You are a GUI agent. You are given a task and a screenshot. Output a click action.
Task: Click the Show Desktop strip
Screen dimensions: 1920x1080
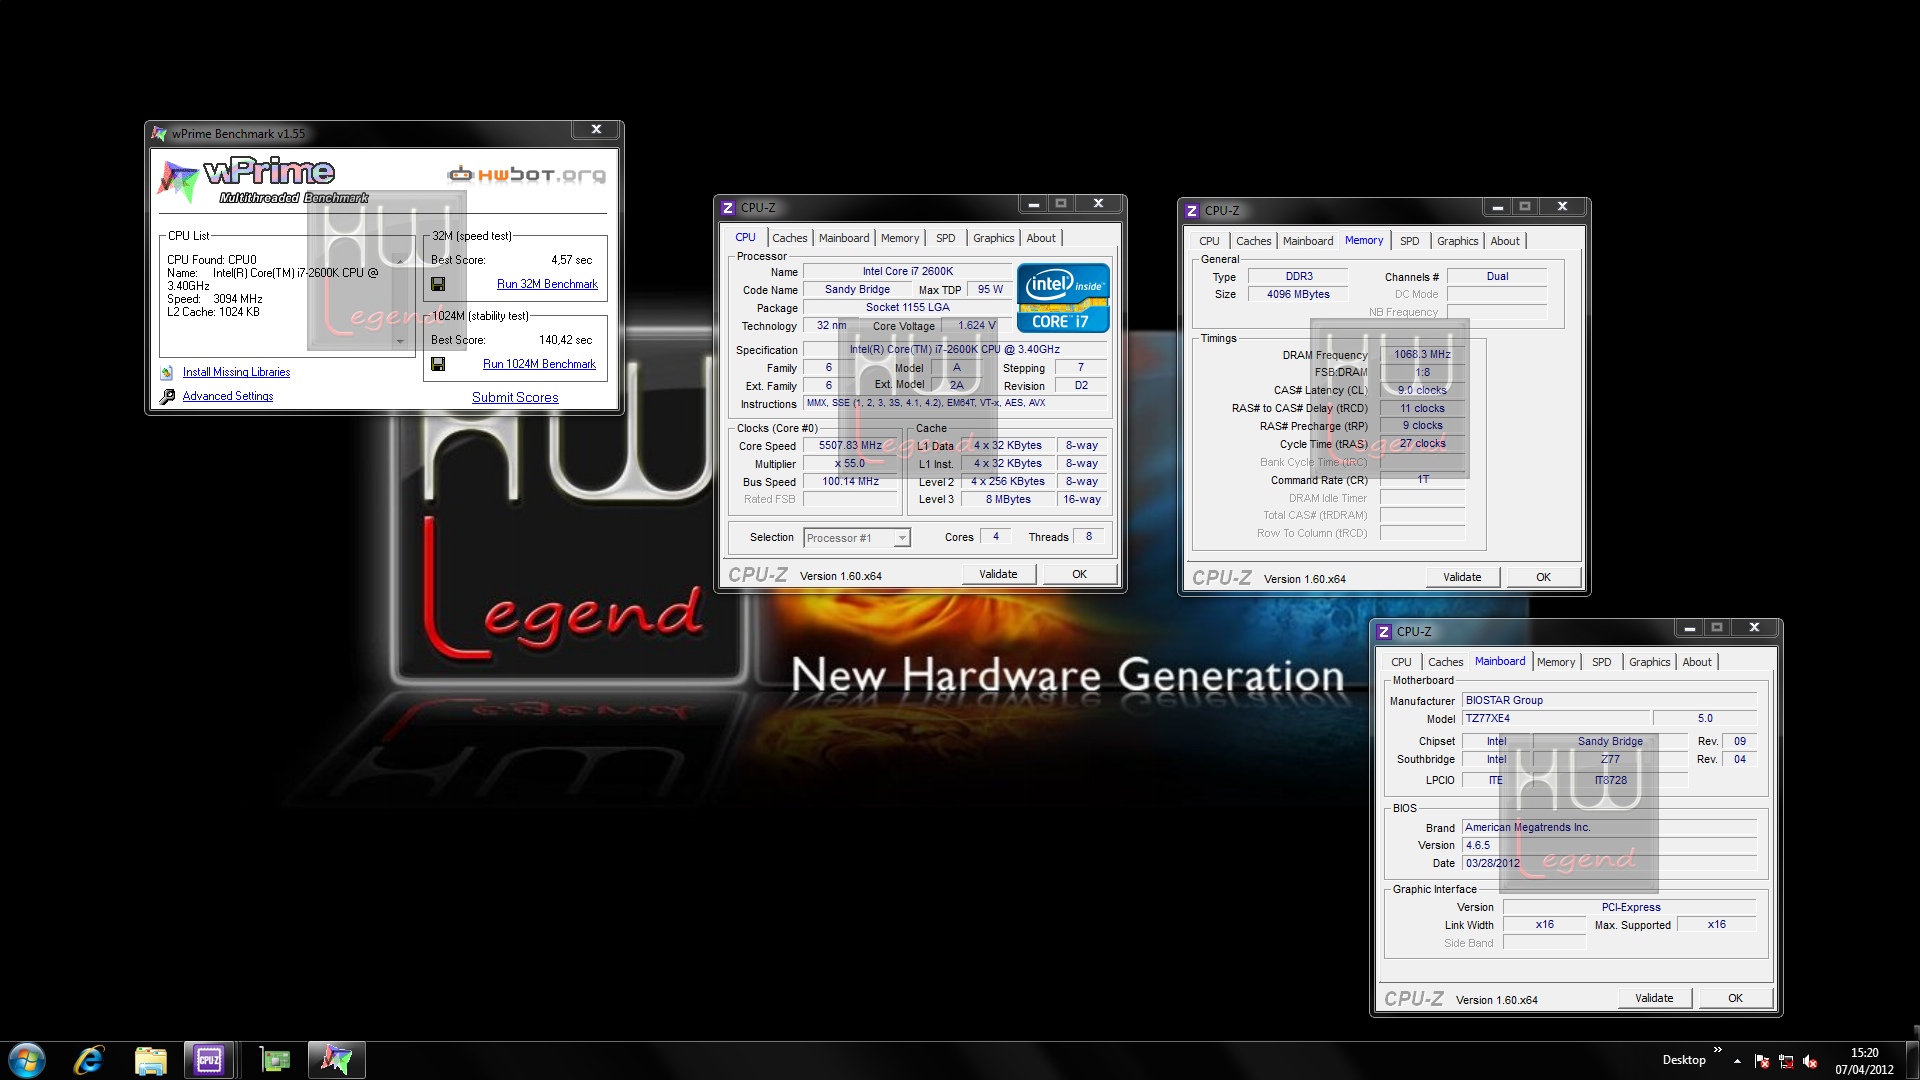click(x=1913, y=1060)
